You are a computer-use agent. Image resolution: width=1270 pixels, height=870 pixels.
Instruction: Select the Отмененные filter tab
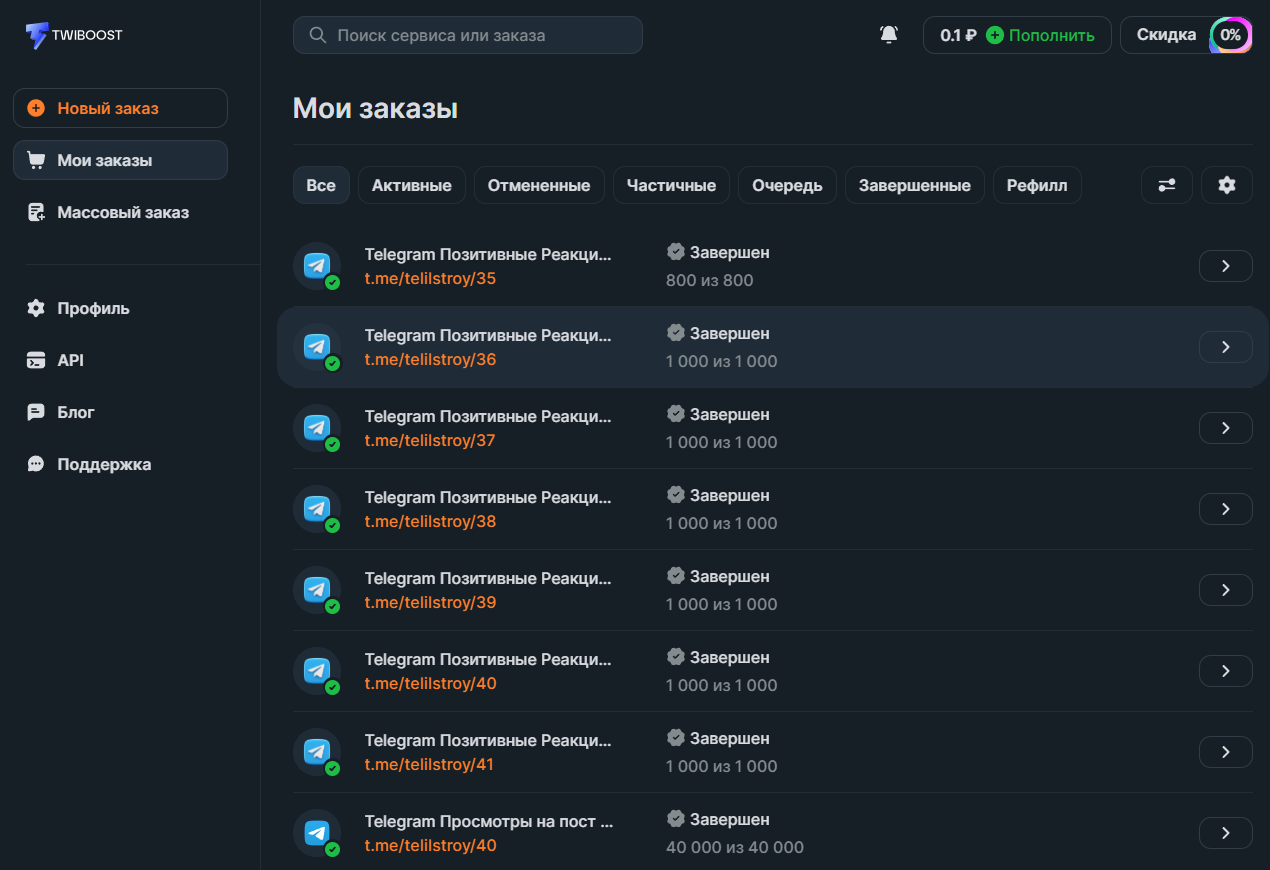click(x=539, y=185)
